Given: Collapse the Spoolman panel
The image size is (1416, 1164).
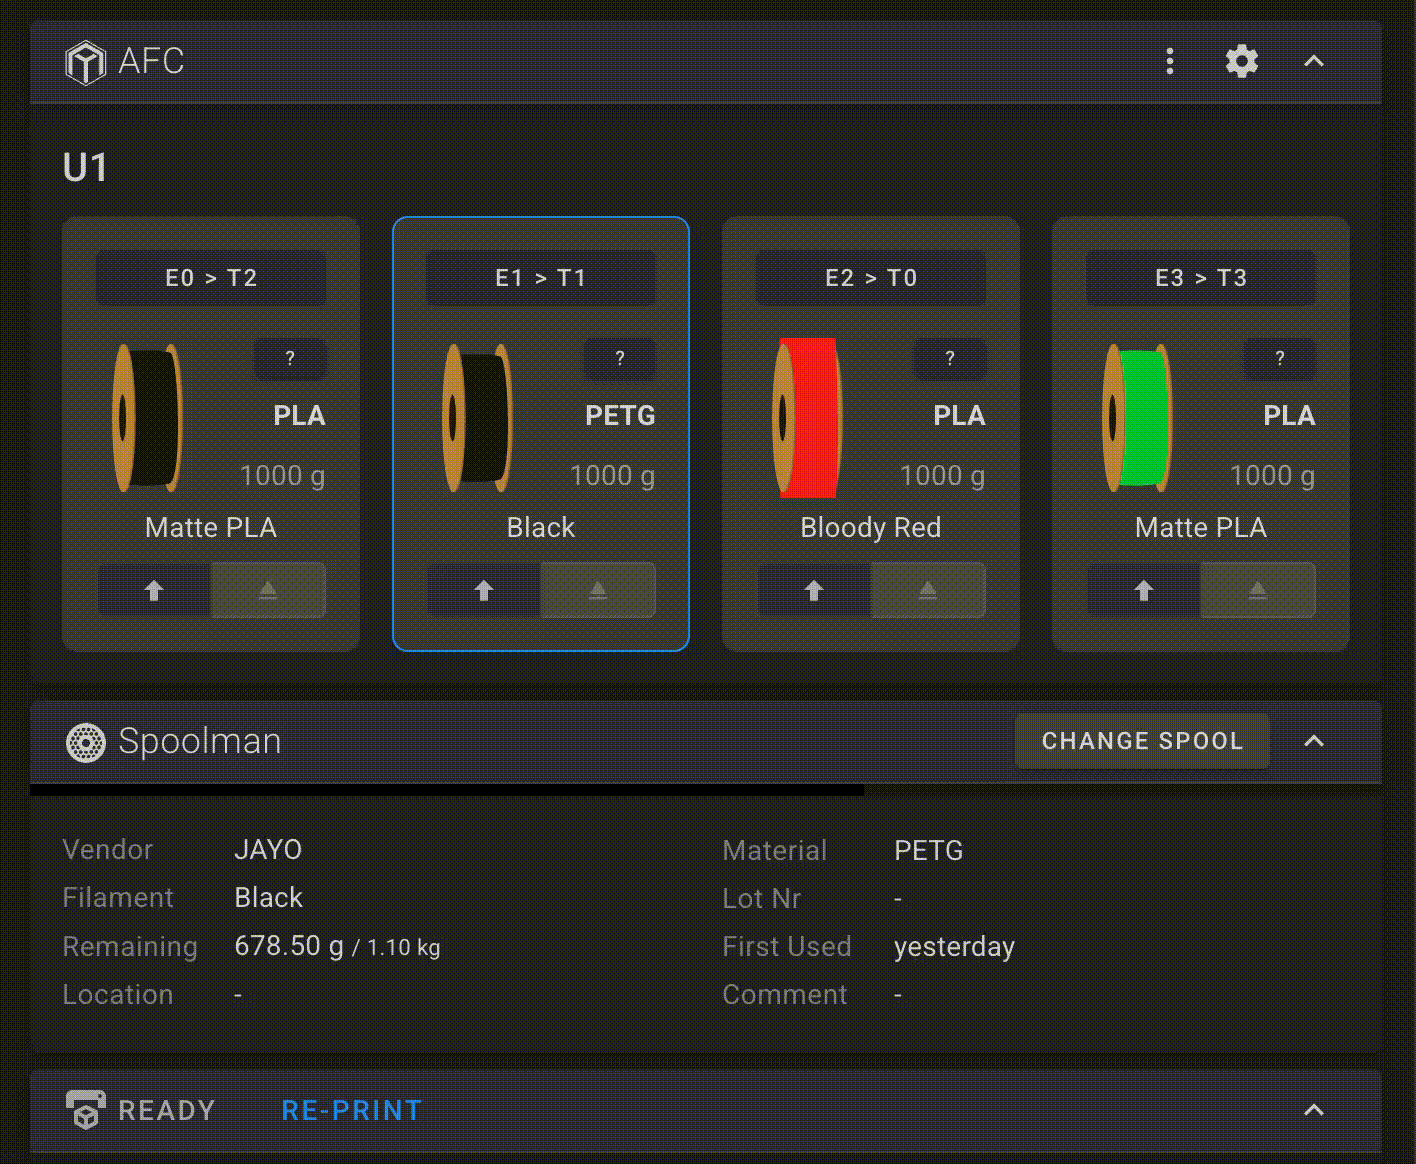Looking at the screenshot, I should (x=1313, y=742).
